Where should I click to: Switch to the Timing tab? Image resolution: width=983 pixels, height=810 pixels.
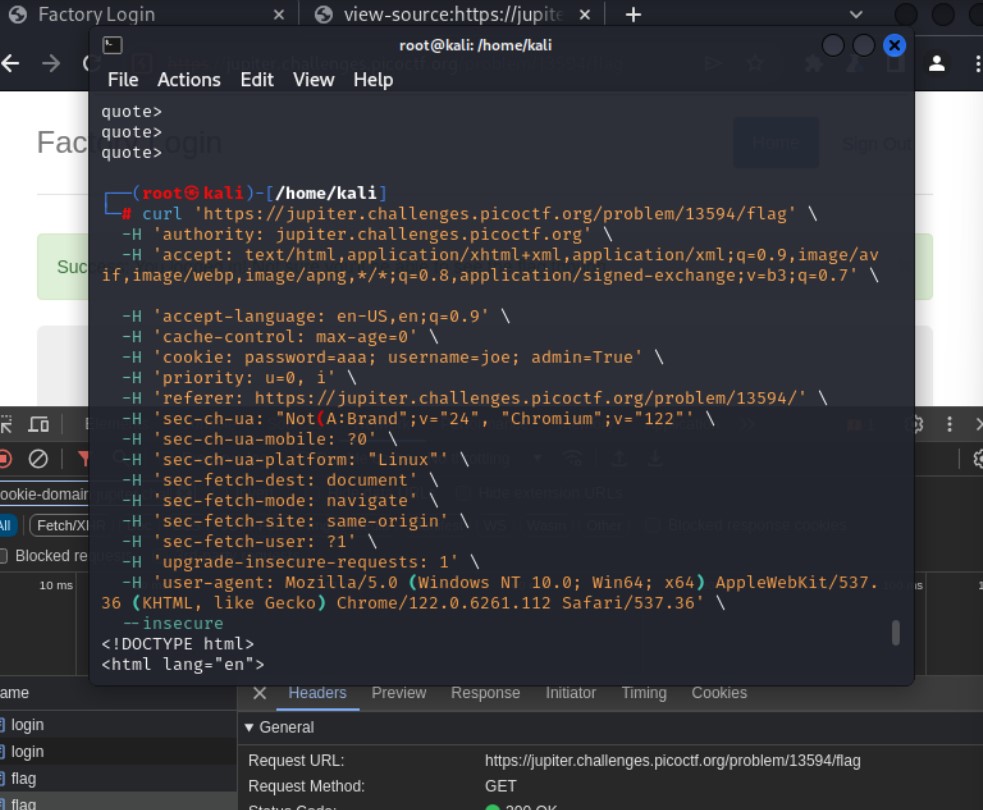(644, 693)
